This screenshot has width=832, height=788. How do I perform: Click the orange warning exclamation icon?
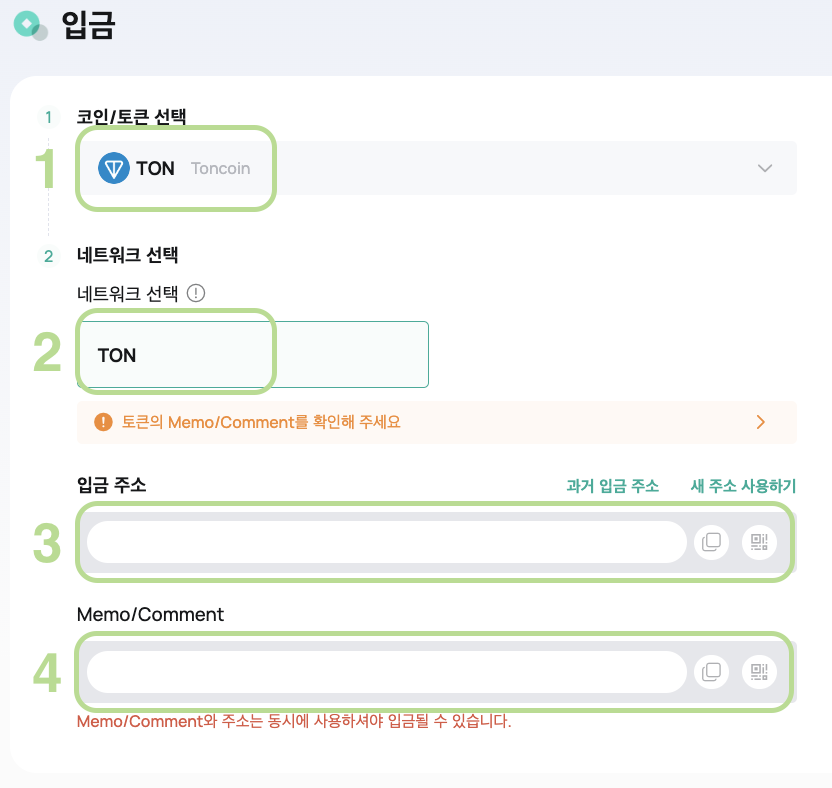click(x=103, y=422)
